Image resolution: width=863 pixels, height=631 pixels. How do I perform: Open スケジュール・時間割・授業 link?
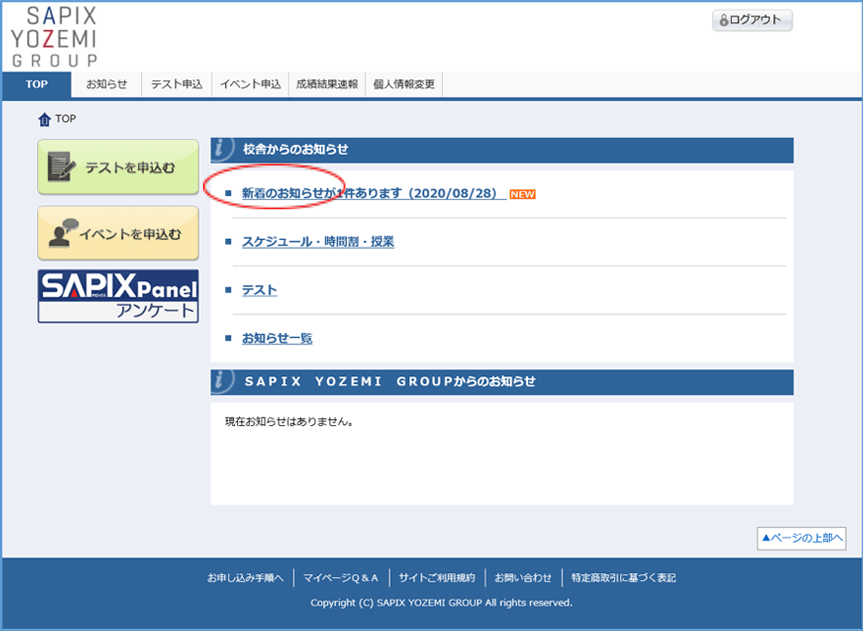point(317,242)
